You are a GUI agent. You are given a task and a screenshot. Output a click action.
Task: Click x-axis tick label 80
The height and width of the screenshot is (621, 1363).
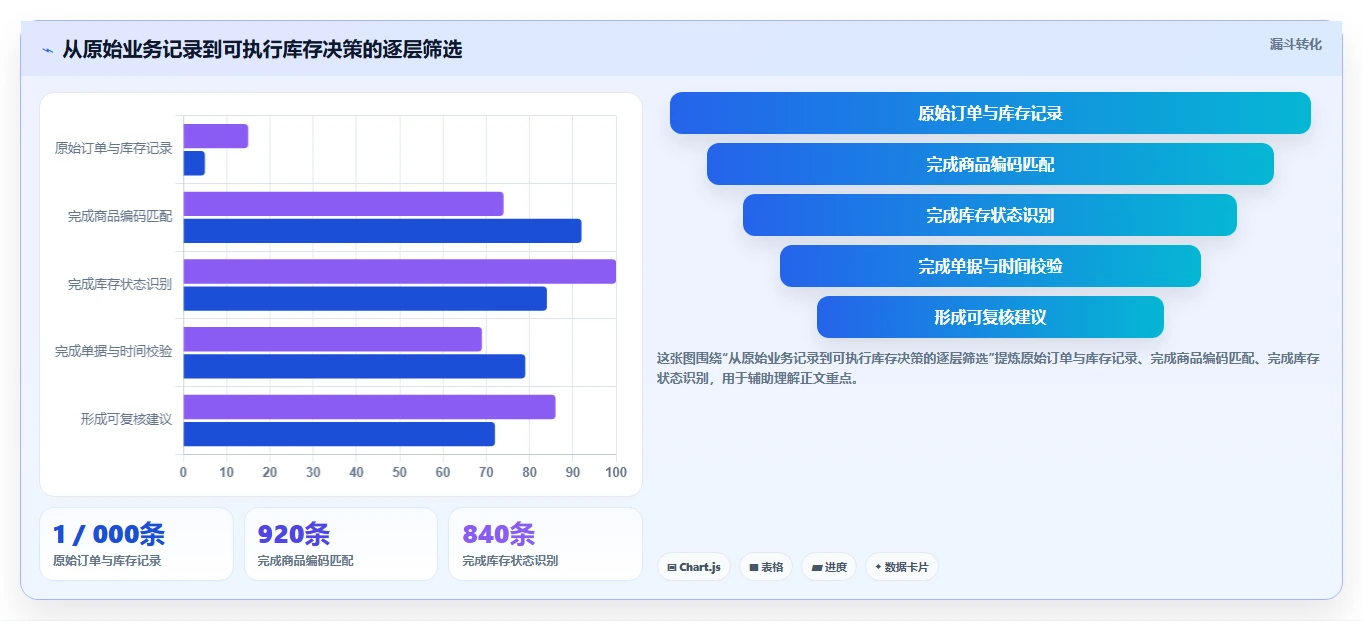[x=529, y=472]
